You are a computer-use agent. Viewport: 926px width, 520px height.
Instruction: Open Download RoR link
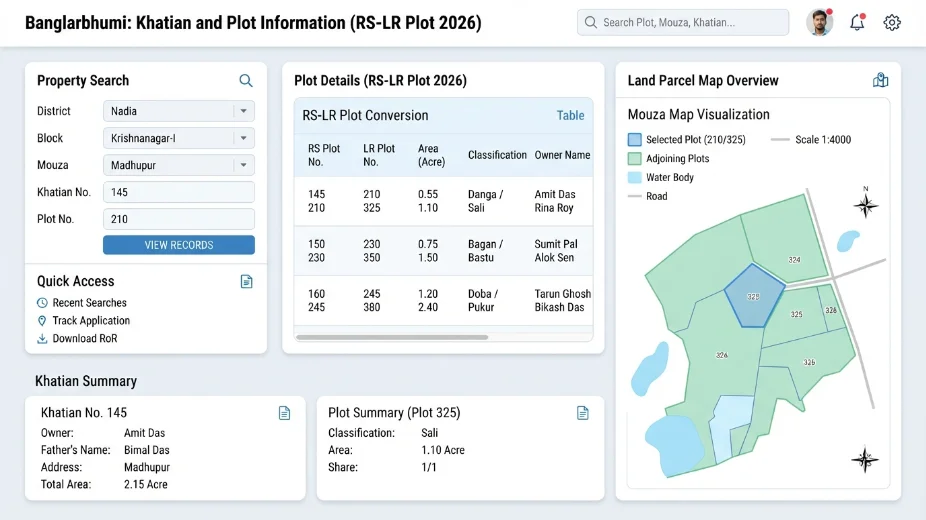point(84,338)
